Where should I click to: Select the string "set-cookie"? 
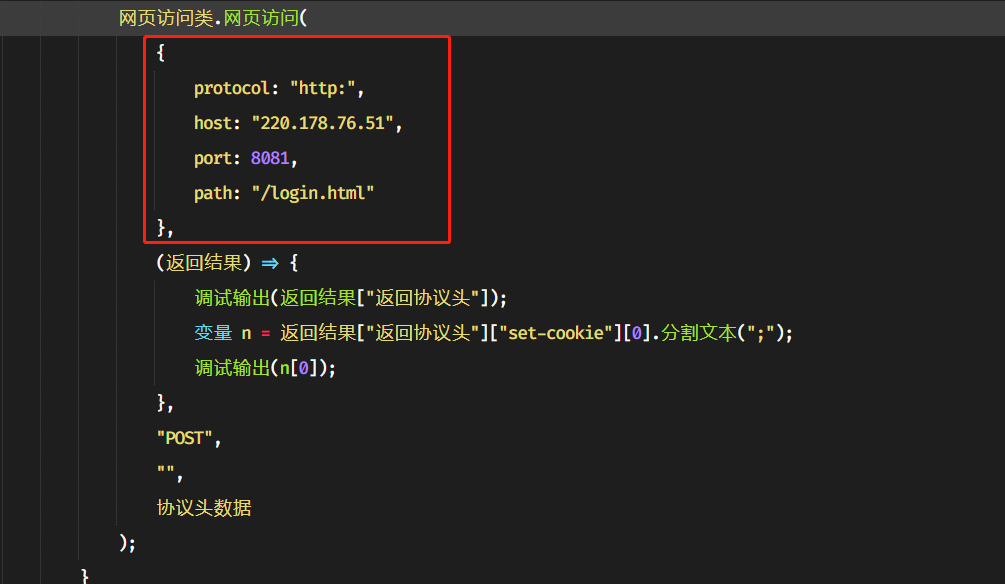coord(556,333)
